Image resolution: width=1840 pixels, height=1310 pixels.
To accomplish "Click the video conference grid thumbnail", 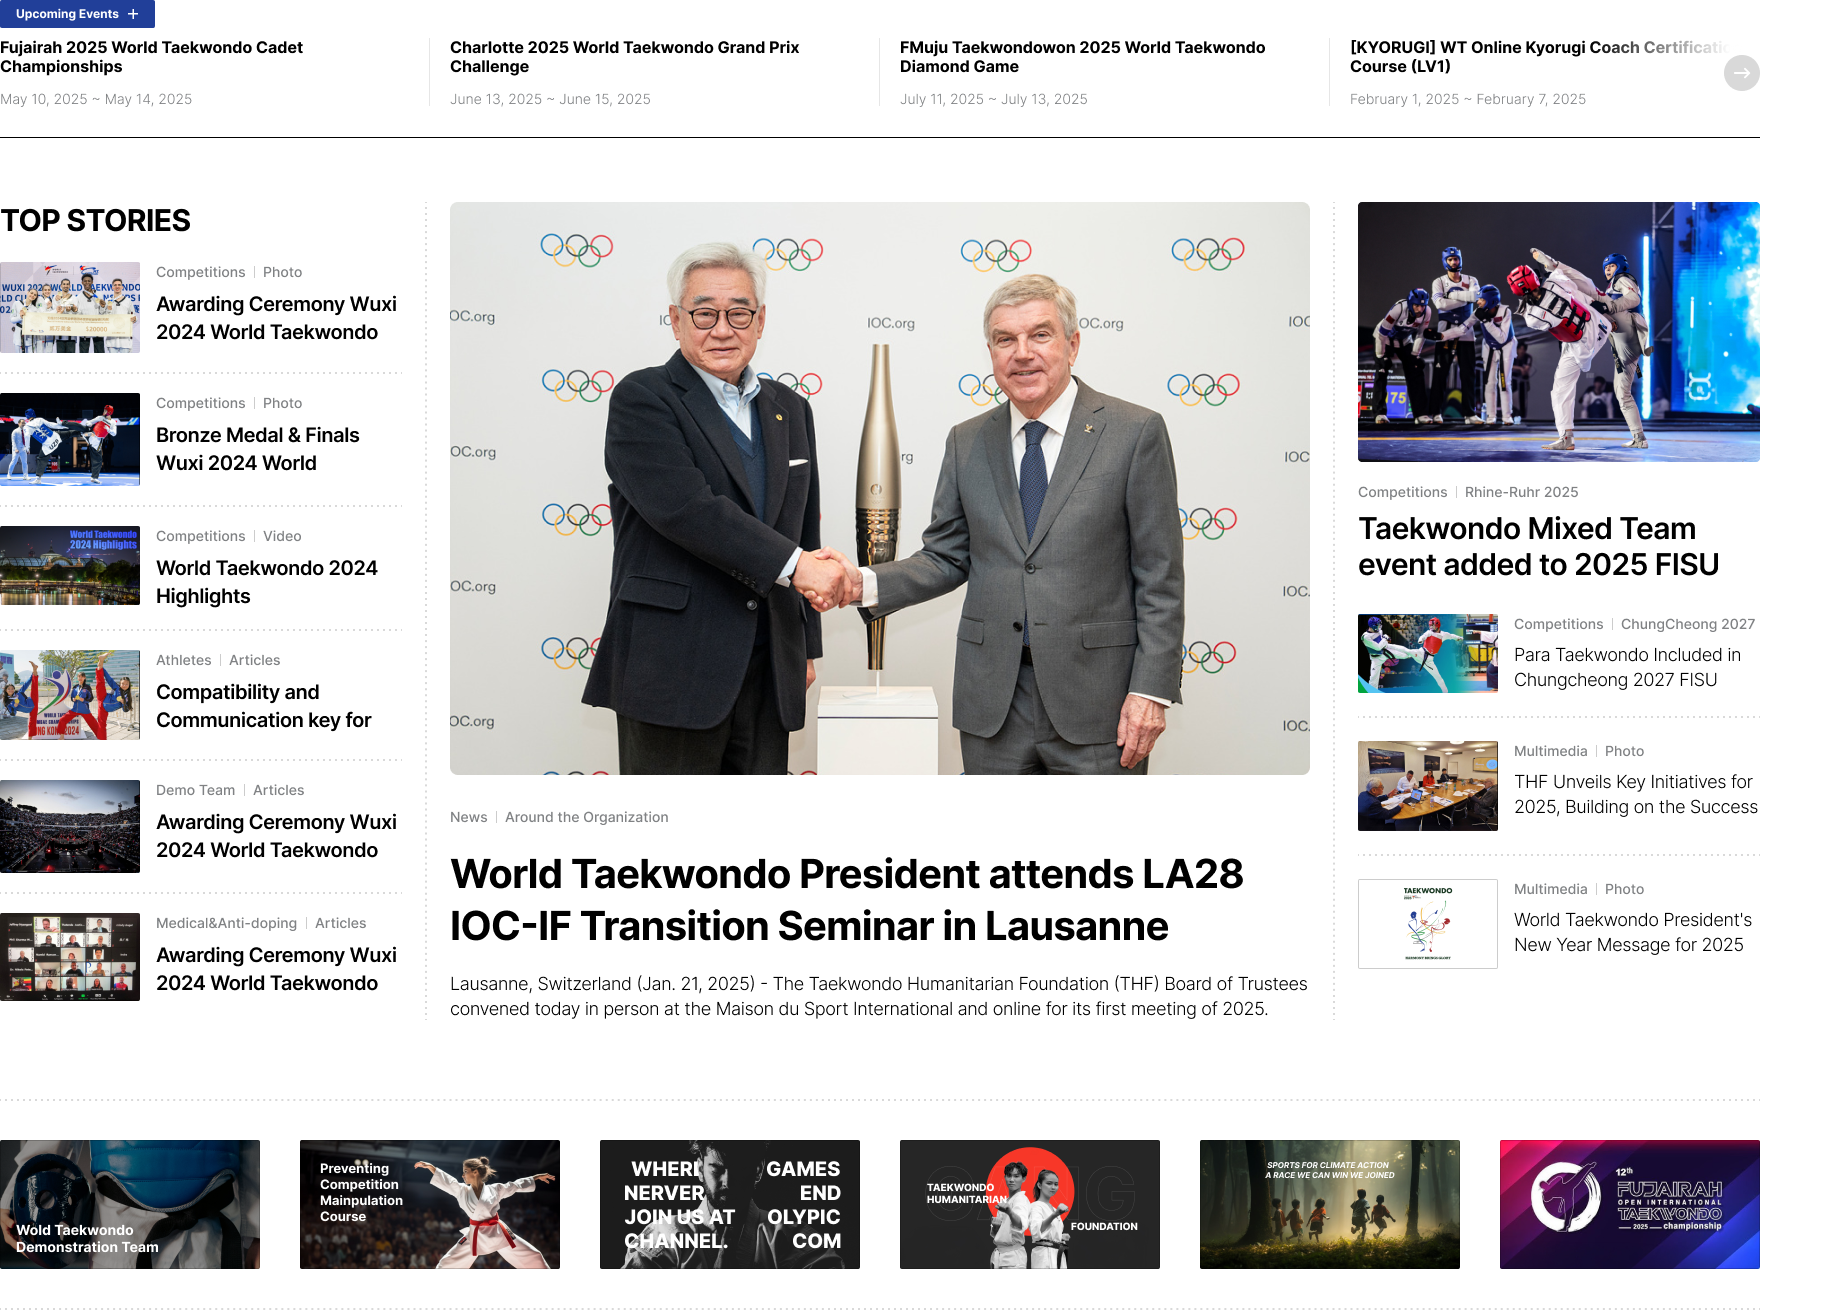I will [x=70, y=957].
